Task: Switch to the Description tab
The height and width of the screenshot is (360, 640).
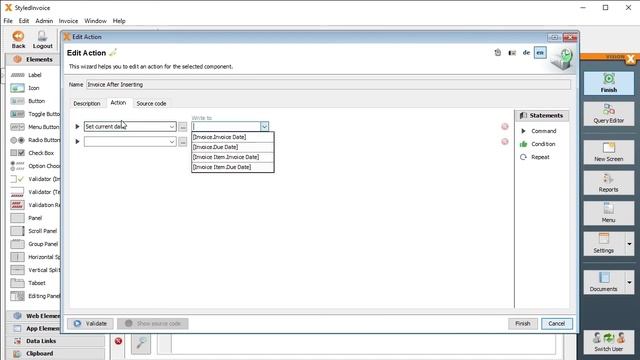Action: pyautogui.click(x=87, y=104)
